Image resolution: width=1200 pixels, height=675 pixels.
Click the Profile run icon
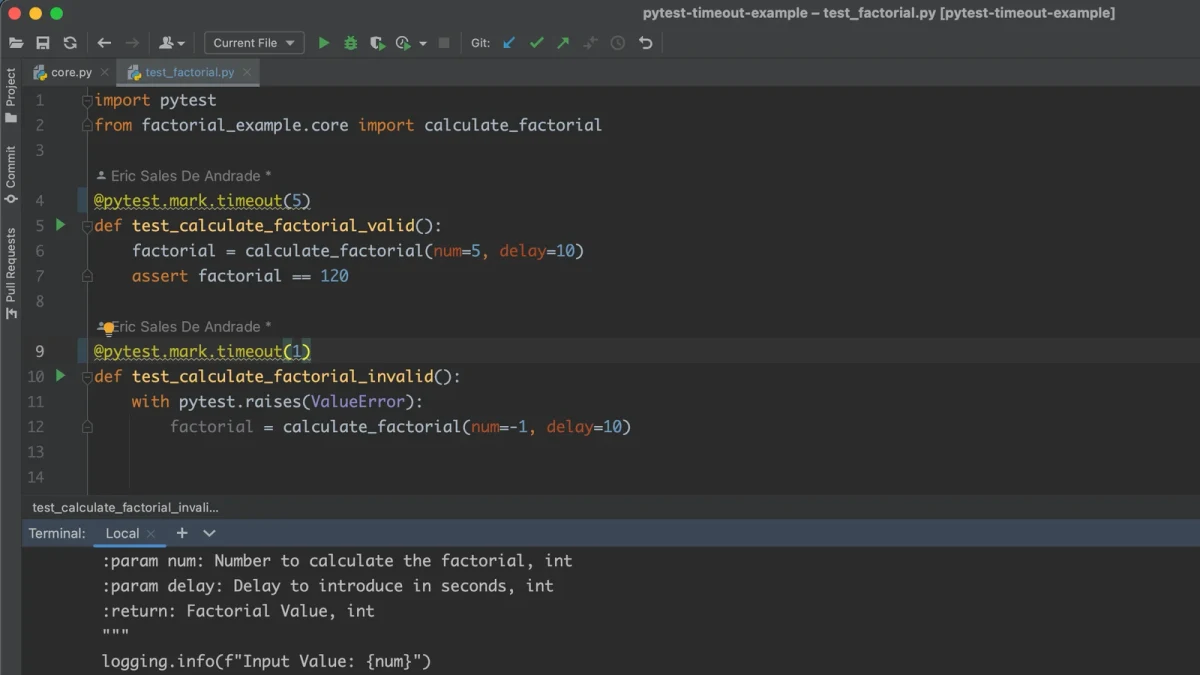[x=403, y=43]
